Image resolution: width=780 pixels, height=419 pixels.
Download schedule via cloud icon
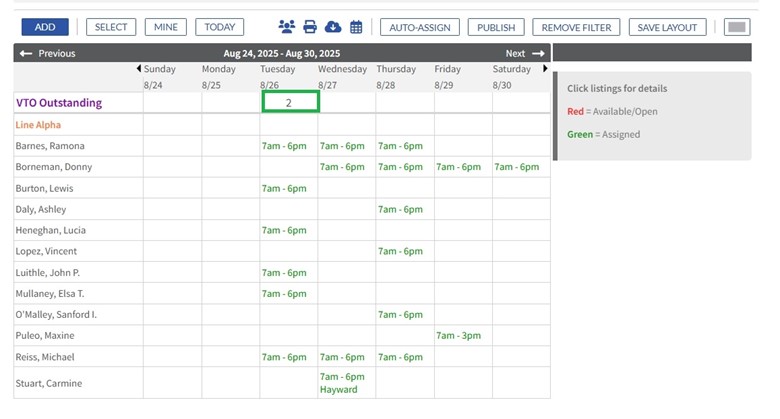pyautogui.click(x=333, y=27)
